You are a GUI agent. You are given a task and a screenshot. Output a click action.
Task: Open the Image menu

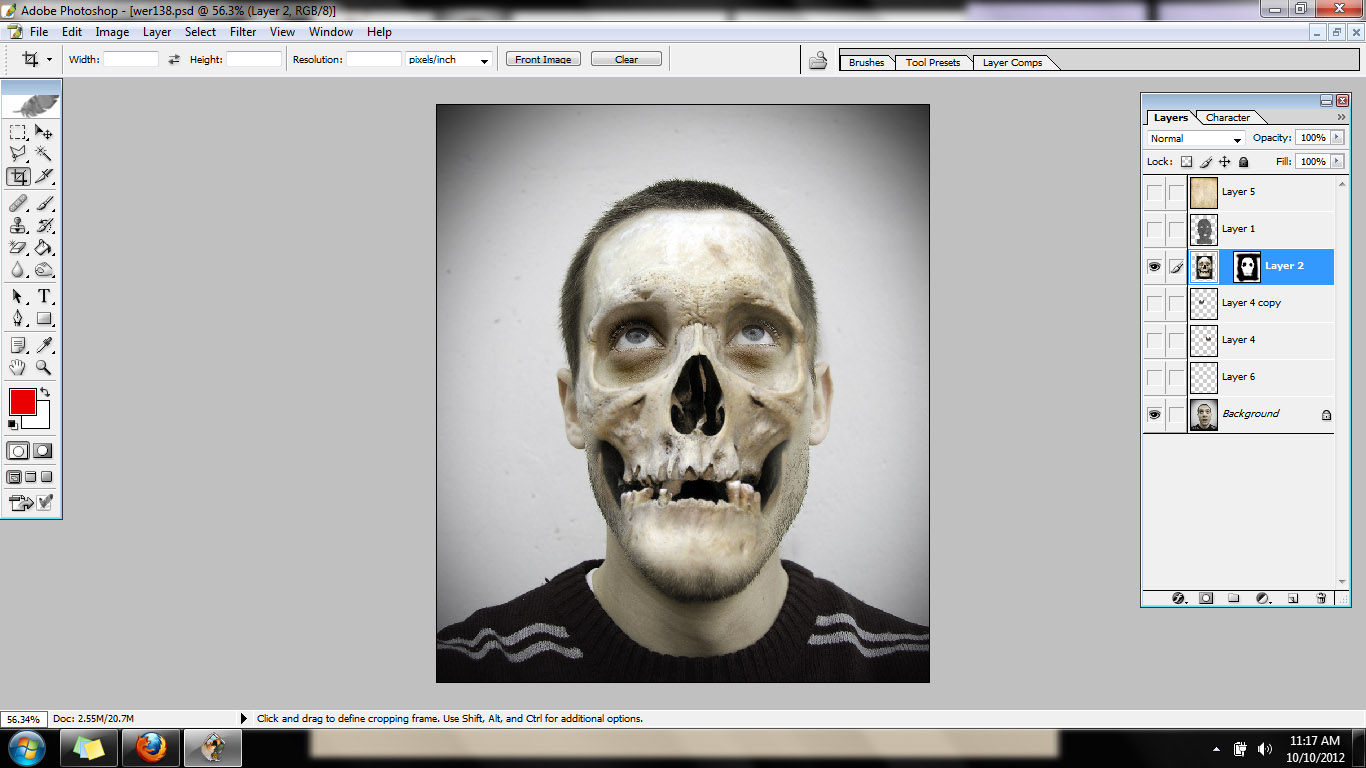[112, 32]
